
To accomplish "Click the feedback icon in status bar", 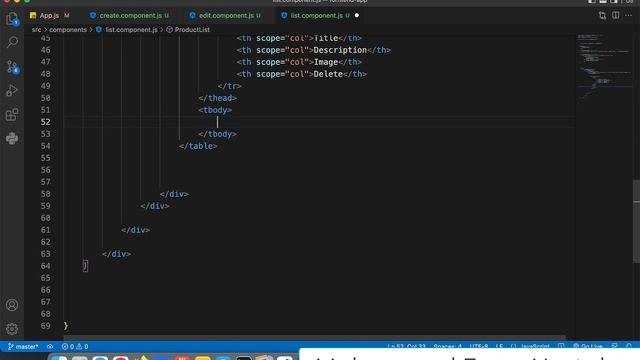I will click(614, 347).
